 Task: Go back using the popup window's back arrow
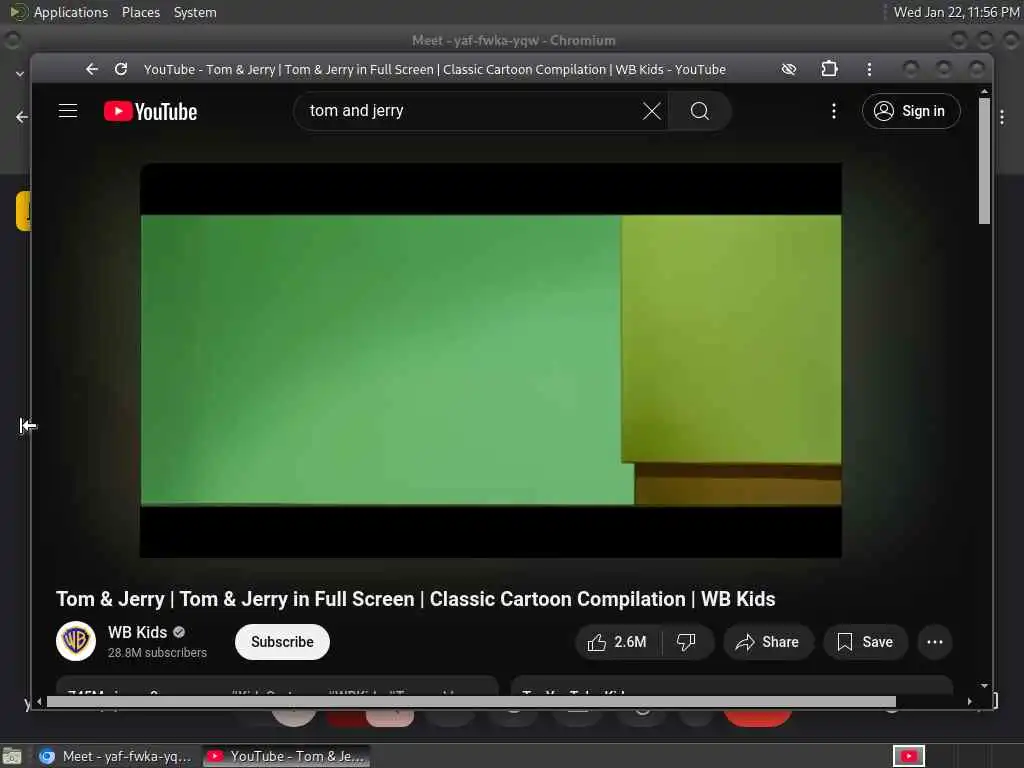(x=91, y=69)
